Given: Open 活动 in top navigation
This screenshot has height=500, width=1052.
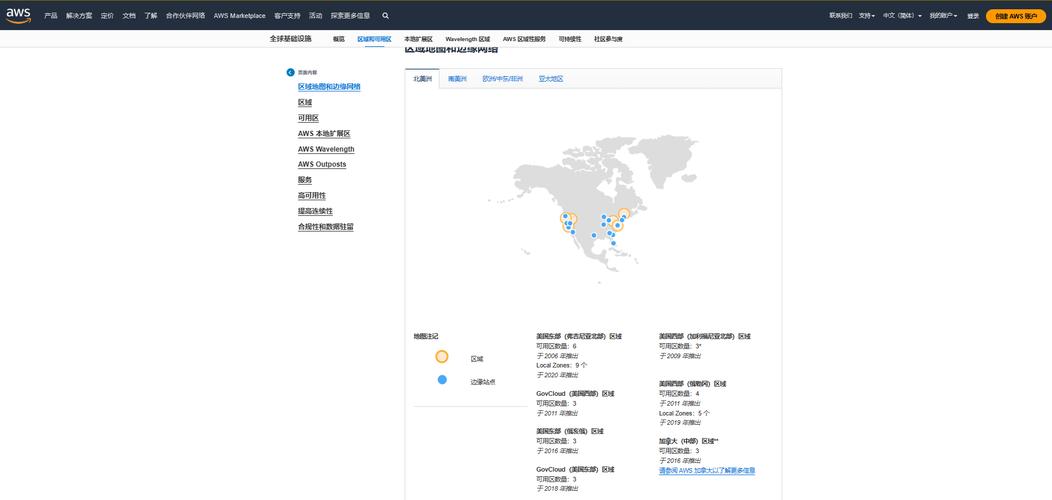Looking at the screenshot, I should 315,15.
